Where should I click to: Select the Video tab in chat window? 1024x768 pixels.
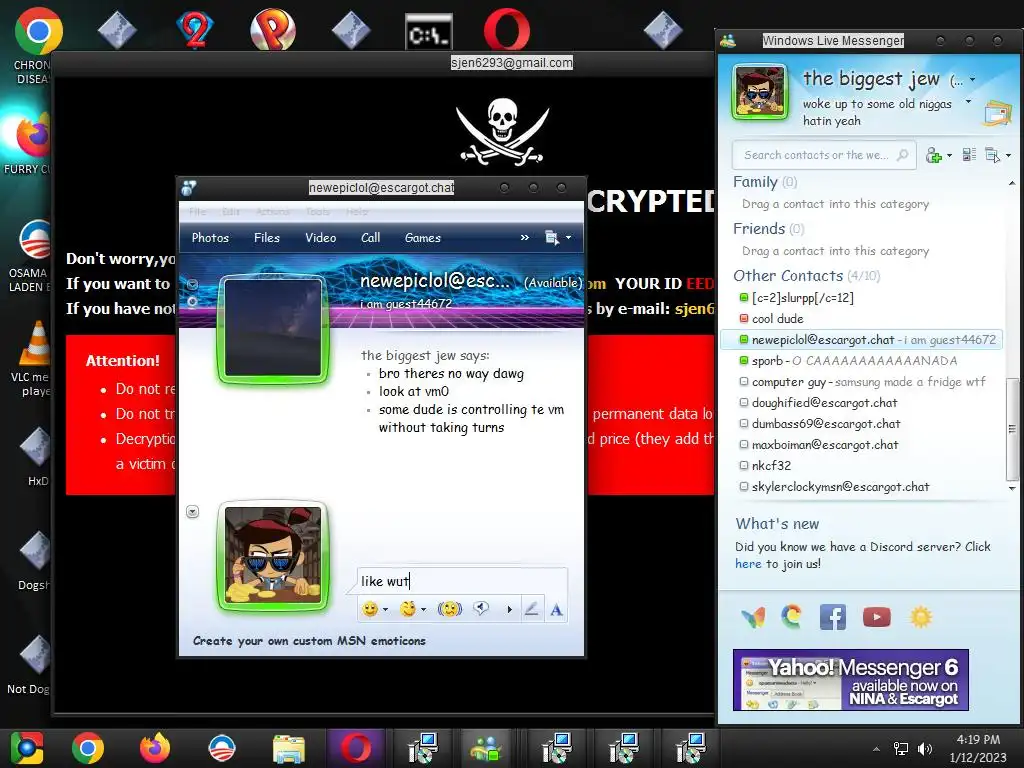[321, 238]
